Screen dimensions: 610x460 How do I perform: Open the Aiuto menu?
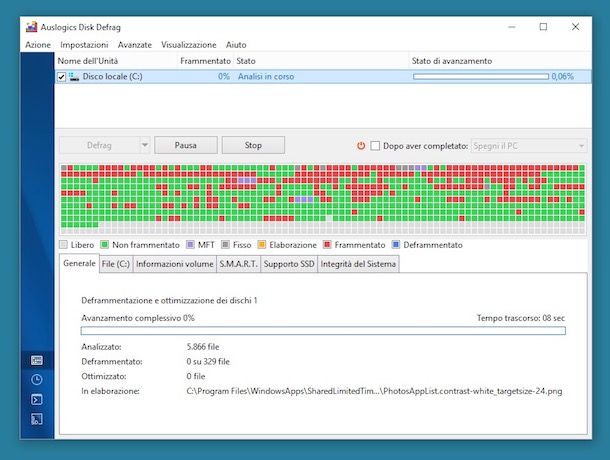(x=236, y=45)
